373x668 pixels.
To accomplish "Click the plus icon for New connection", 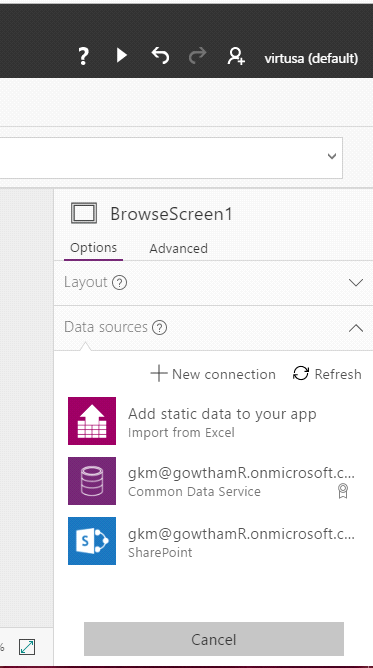I will [159, 374].
